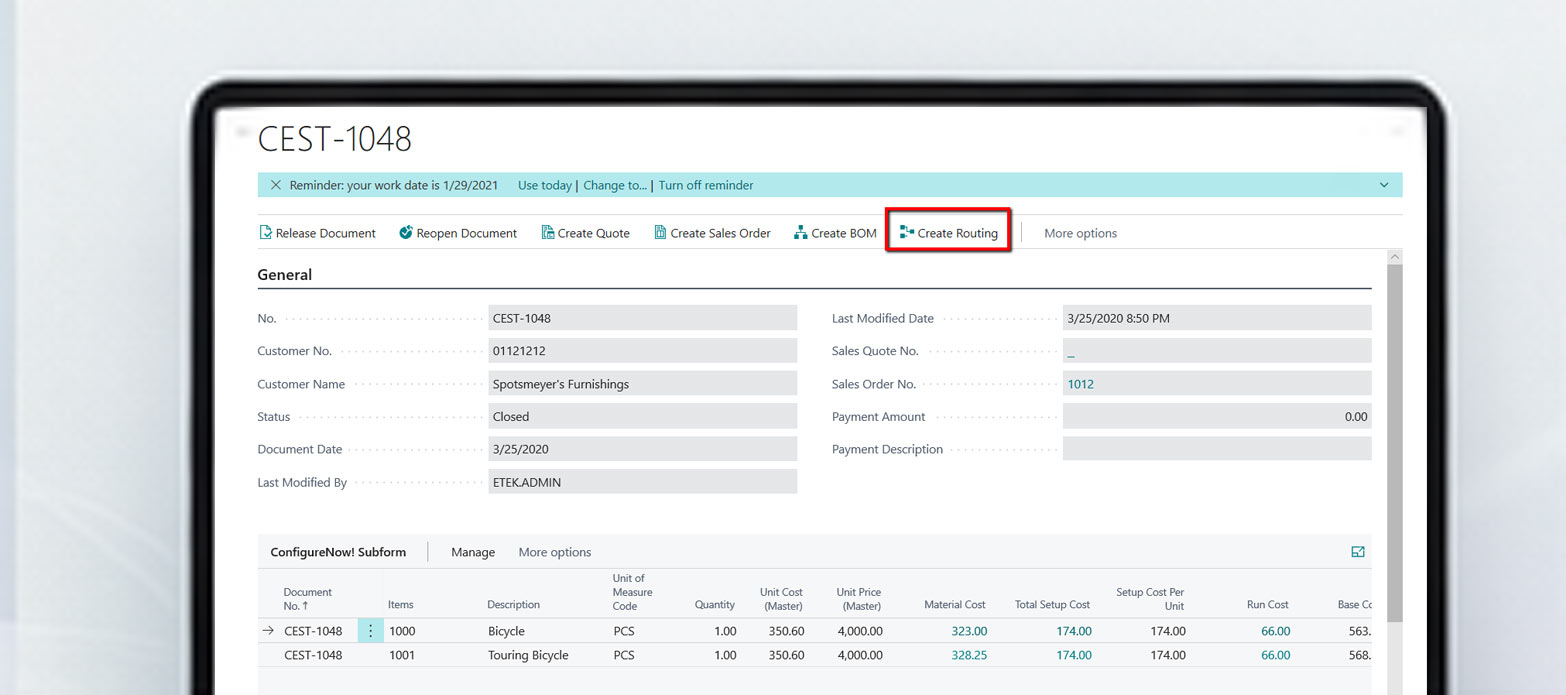
Task: Click the Create BOM icon
Action: pyautogui.click(x=800, y=233)
